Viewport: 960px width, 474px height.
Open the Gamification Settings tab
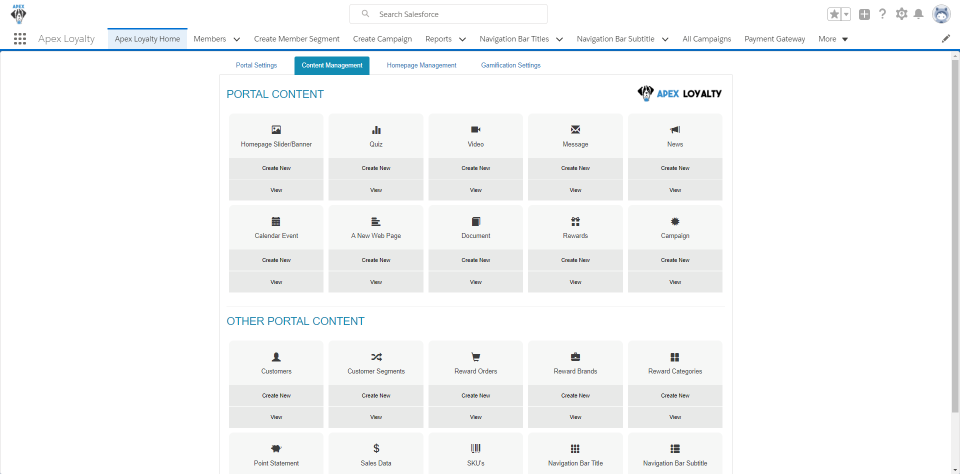(511, 66)
